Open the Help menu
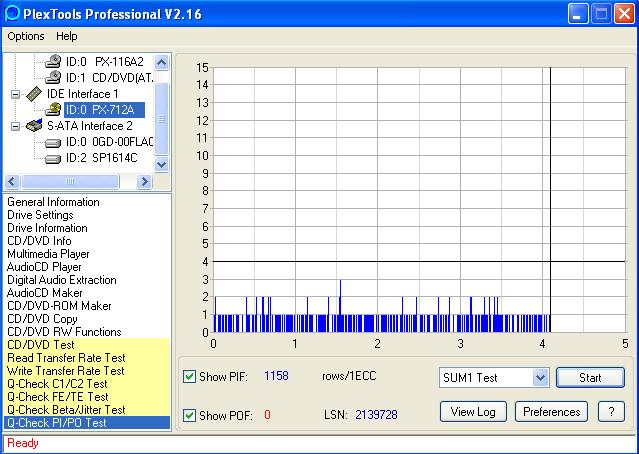Image resolution: width=639 pixels, height=454 pixels. point(67,36)
